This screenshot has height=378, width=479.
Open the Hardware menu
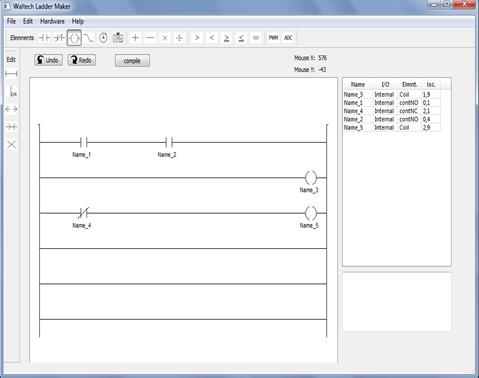coord(52,21)
